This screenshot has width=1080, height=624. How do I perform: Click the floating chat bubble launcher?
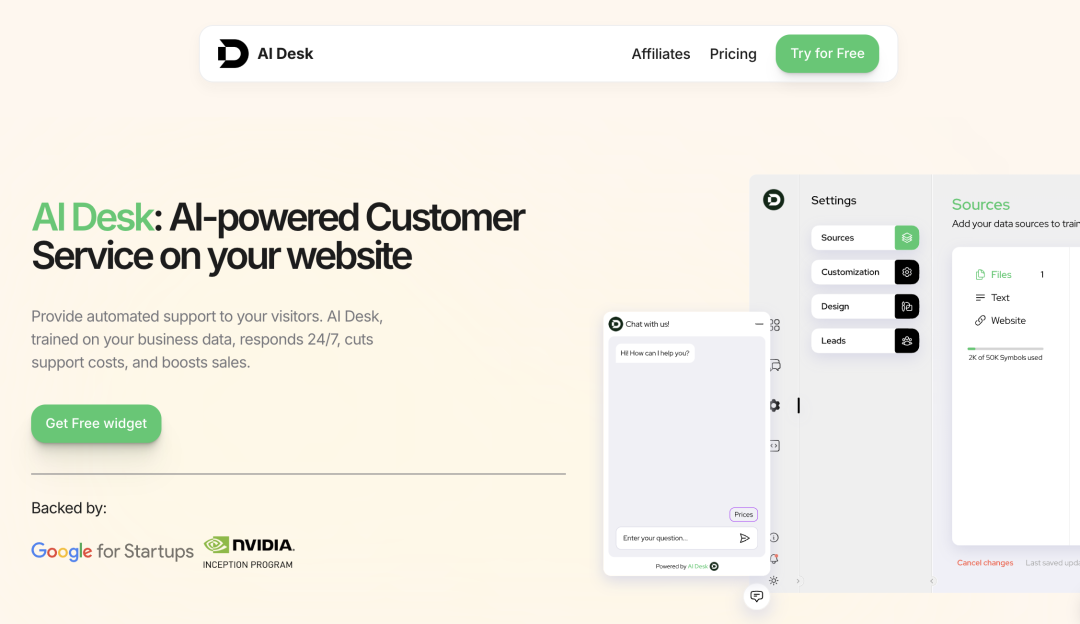point(756,596)
